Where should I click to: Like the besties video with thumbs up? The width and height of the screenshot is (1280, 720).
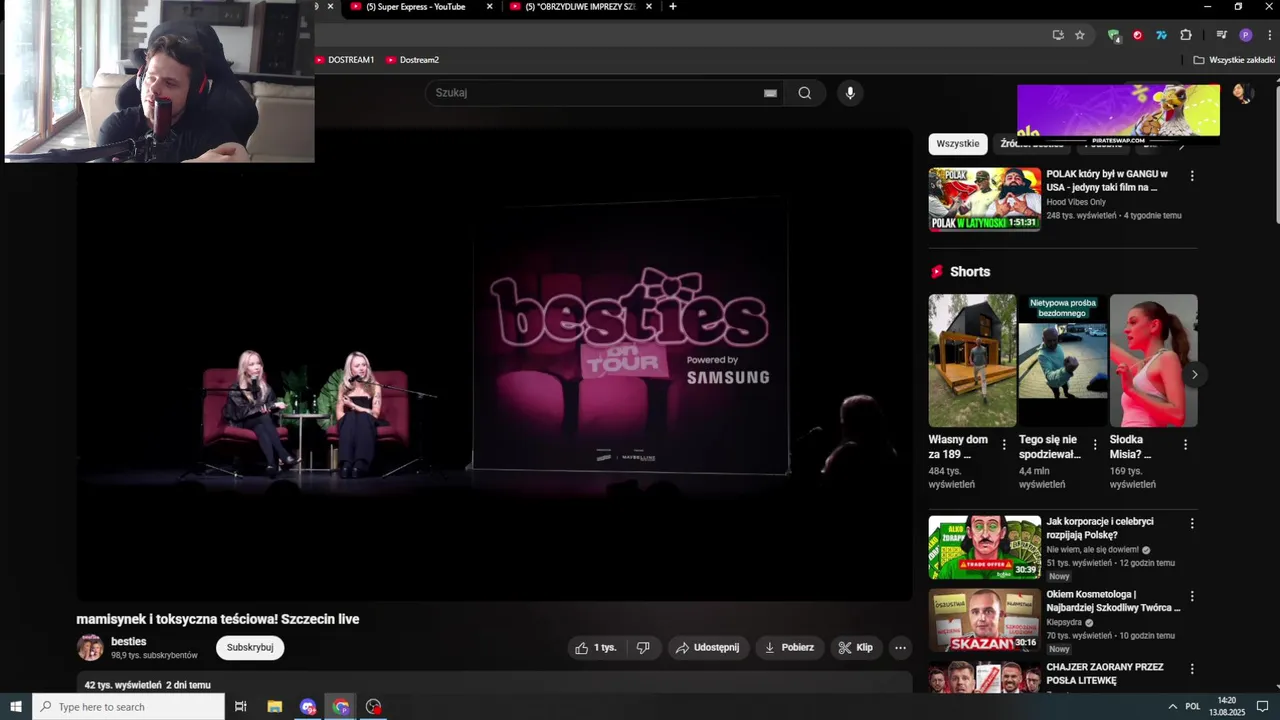[595, 648]
